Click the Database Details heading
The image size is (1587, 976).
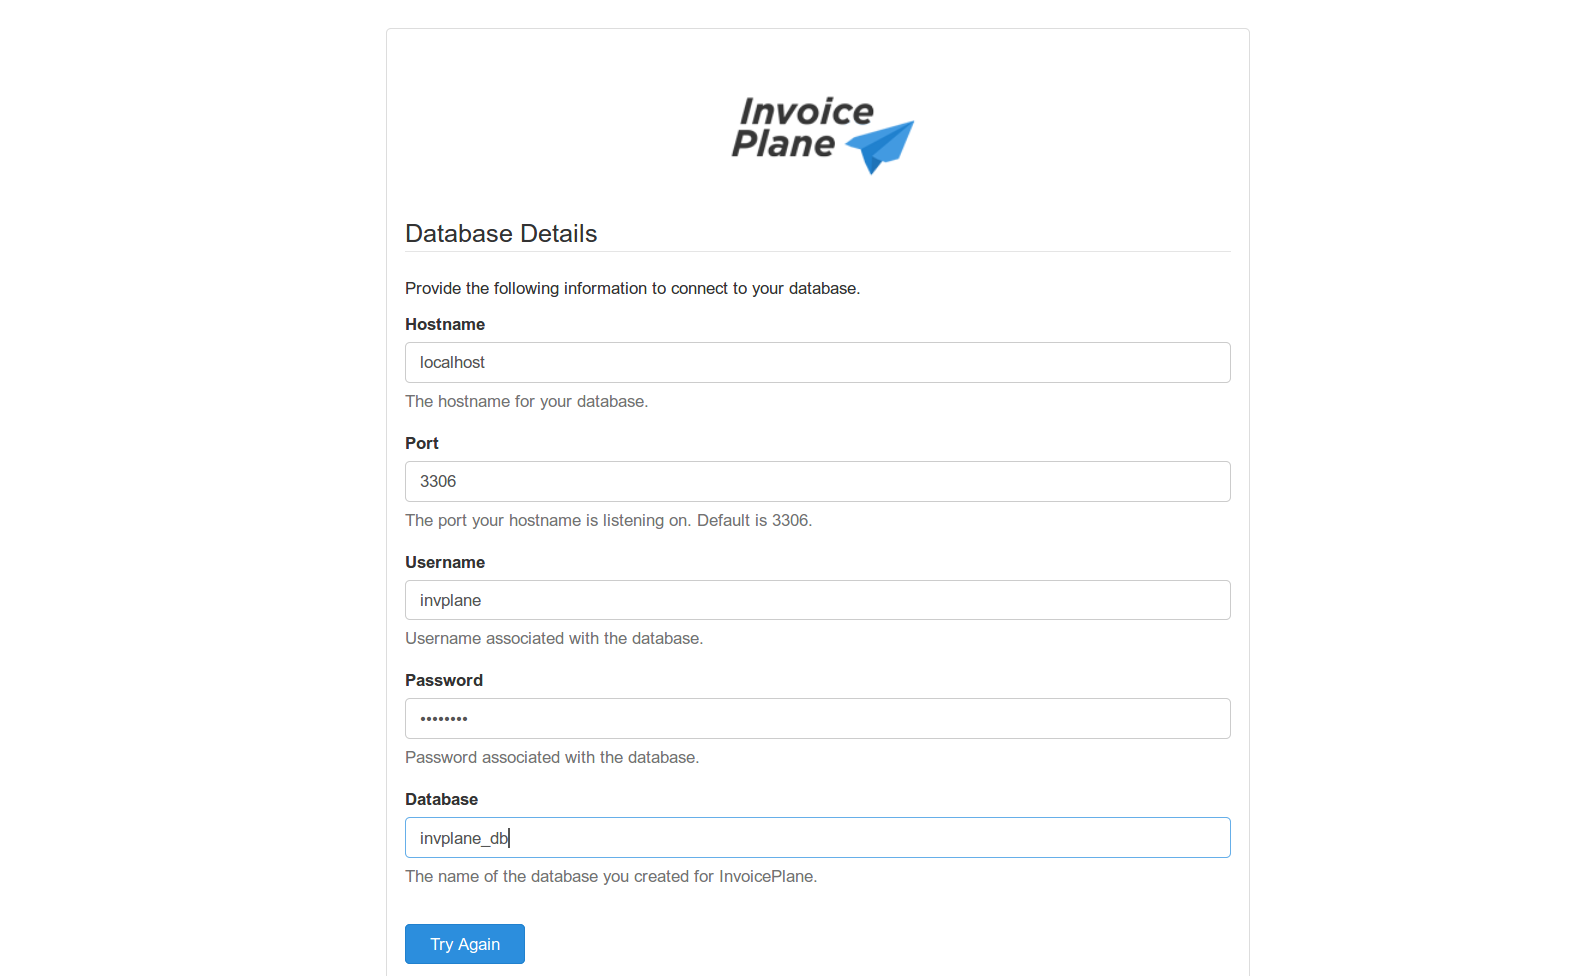point(501,234)
